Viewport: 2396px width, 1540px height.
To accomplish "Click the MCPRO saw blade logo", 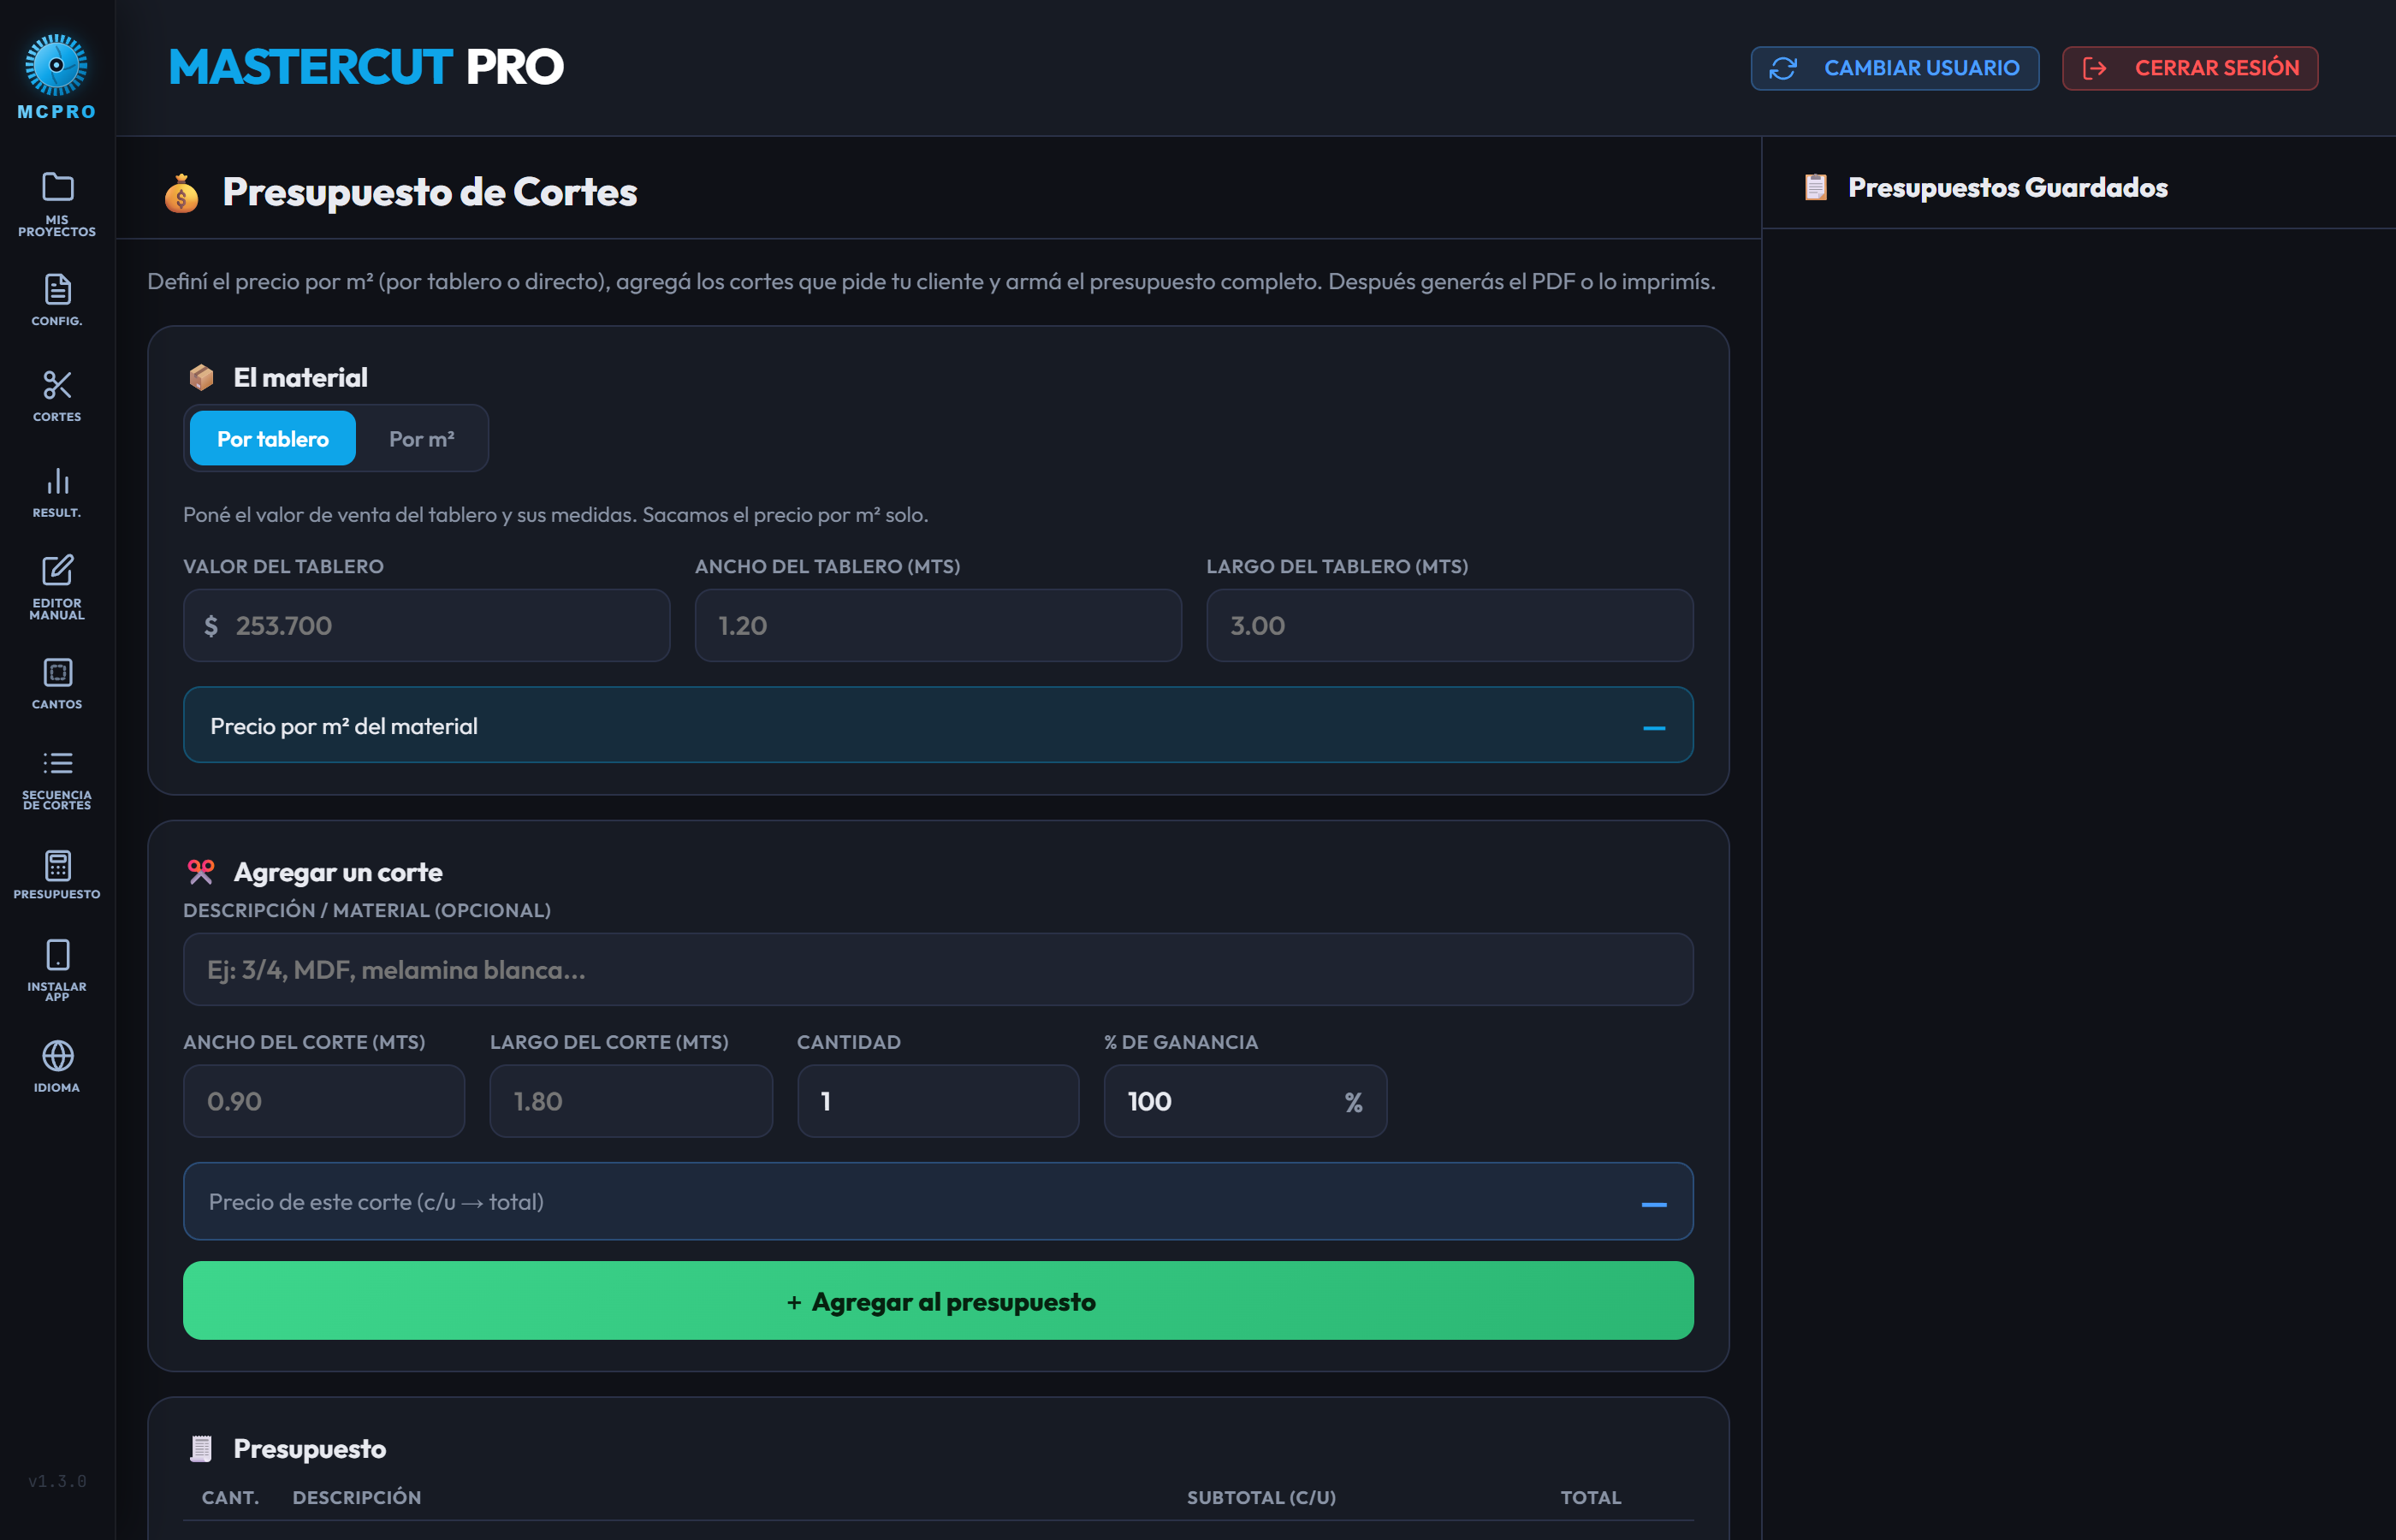I will pyautogui.click(x=56, y=65).
